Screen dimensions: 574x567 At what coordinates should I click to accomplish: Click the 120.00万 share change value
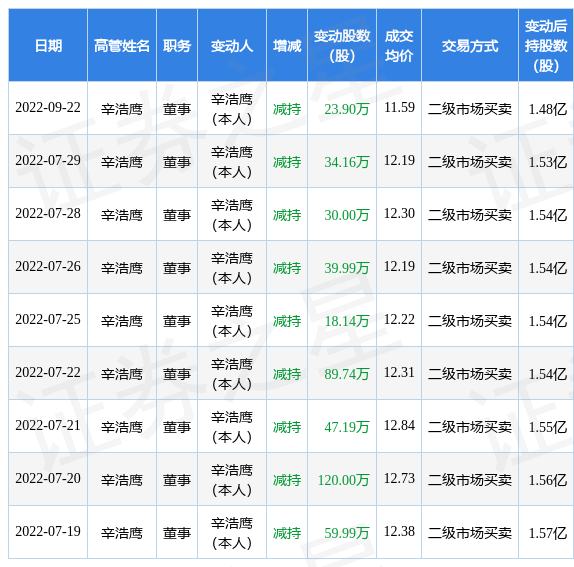343,480
